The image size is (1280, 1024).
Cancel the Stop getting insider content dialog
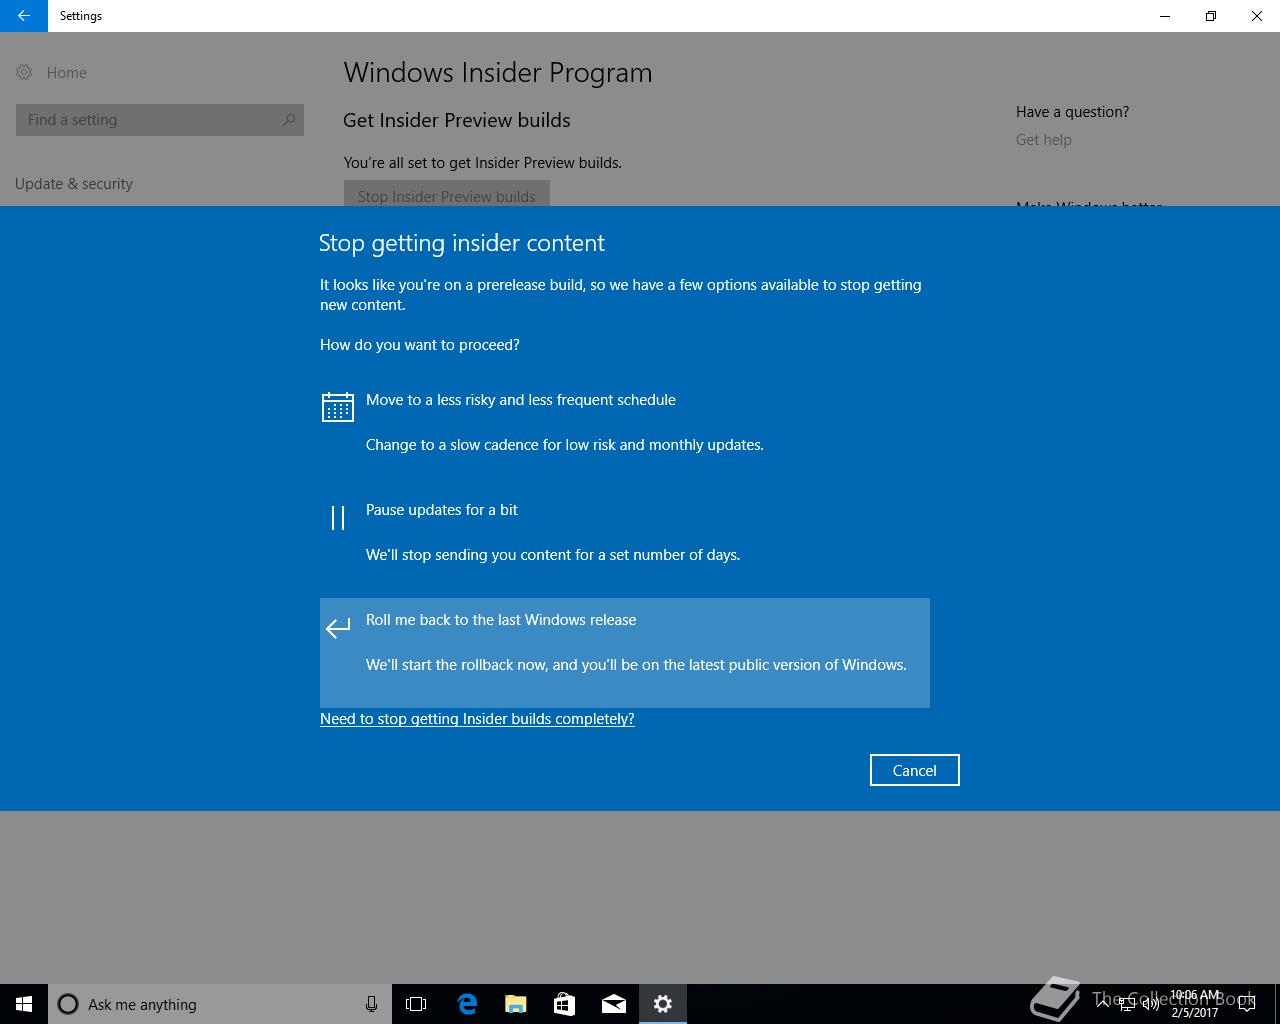click(x=914, y=770)
